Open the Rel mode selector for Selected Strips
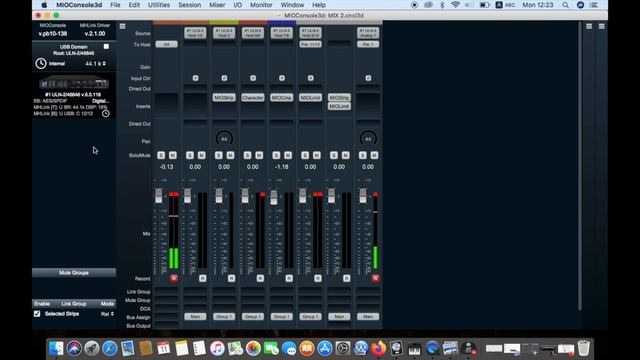640x360 pixels. (x=107, y=314)
